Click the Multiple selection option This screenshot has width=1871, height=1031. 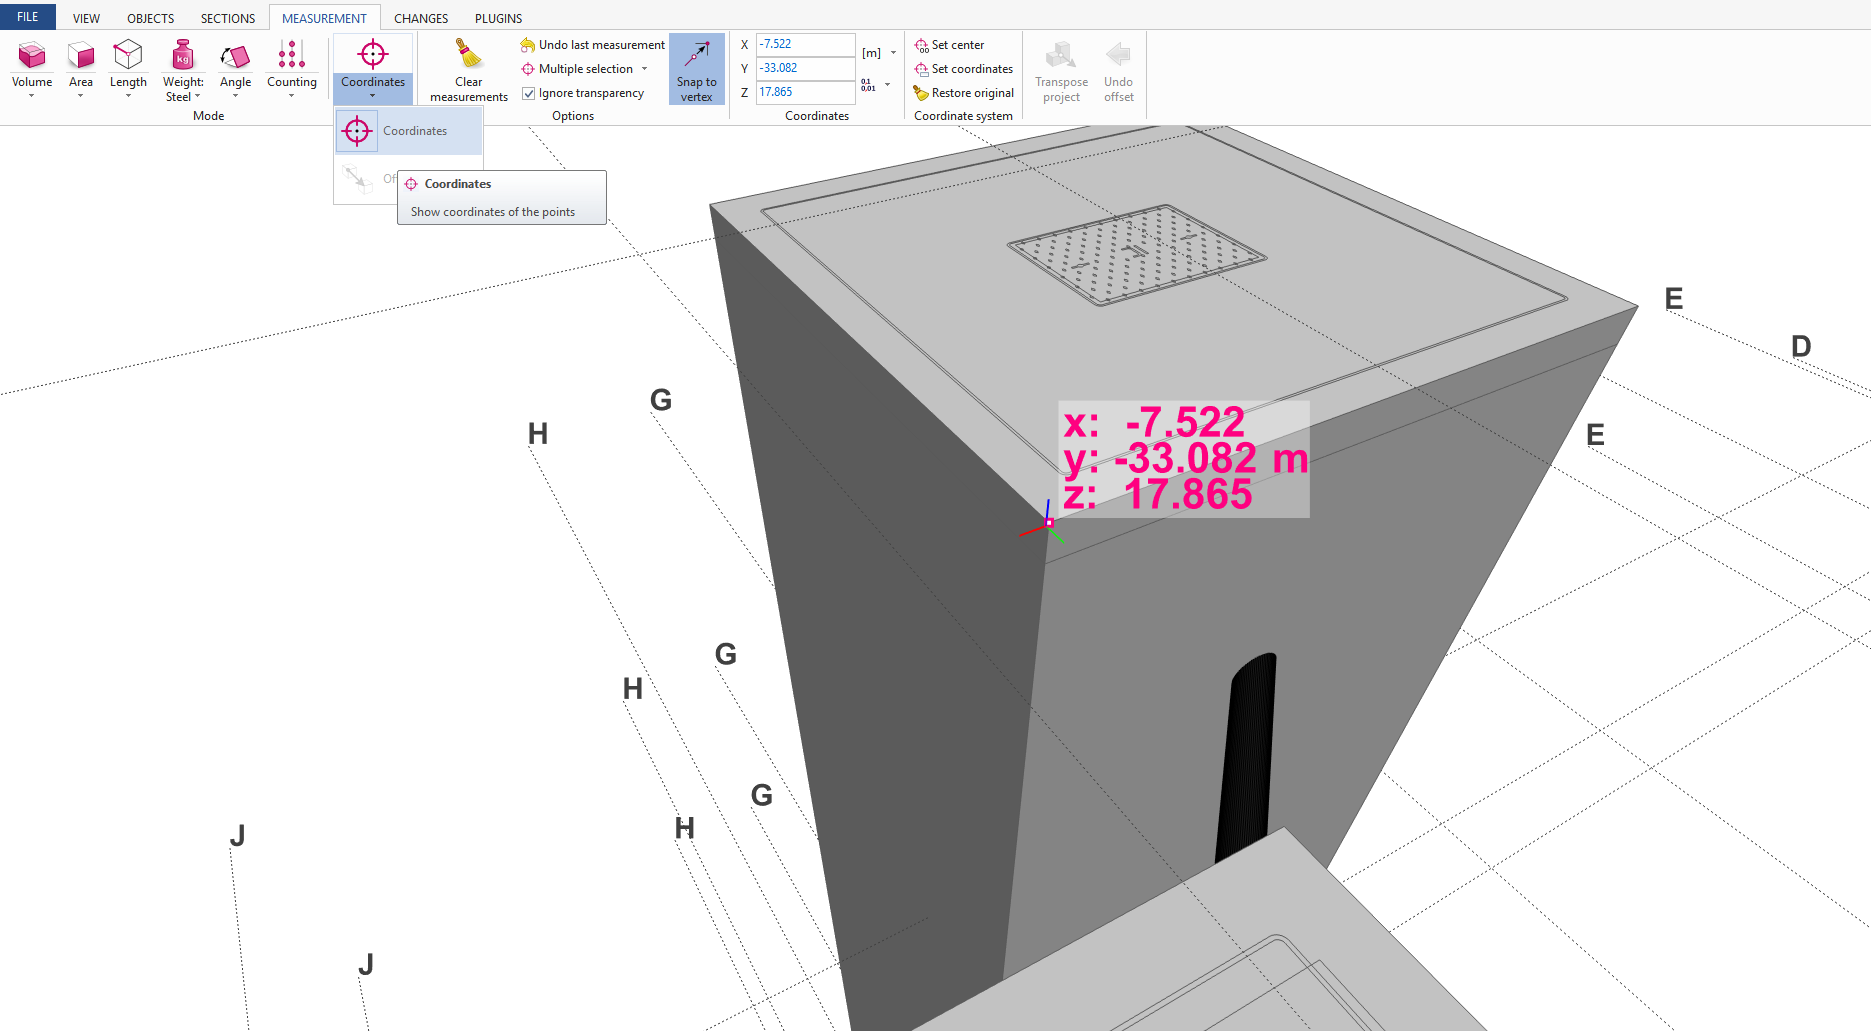[577, 69]
